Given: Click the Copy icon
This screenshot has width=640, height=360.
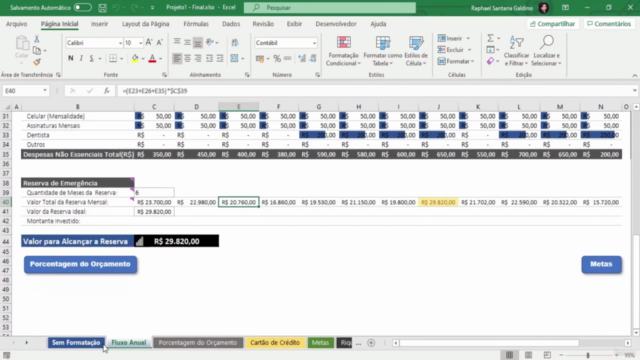Looking at the screenshot, I should pyautogui.click(x=37, y=51).
